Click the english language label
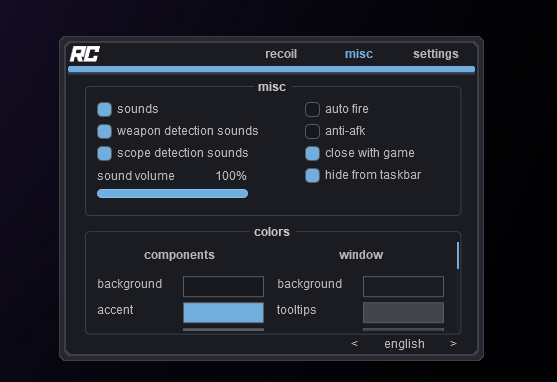The image size is (557, 382). (x=404, y=344)
